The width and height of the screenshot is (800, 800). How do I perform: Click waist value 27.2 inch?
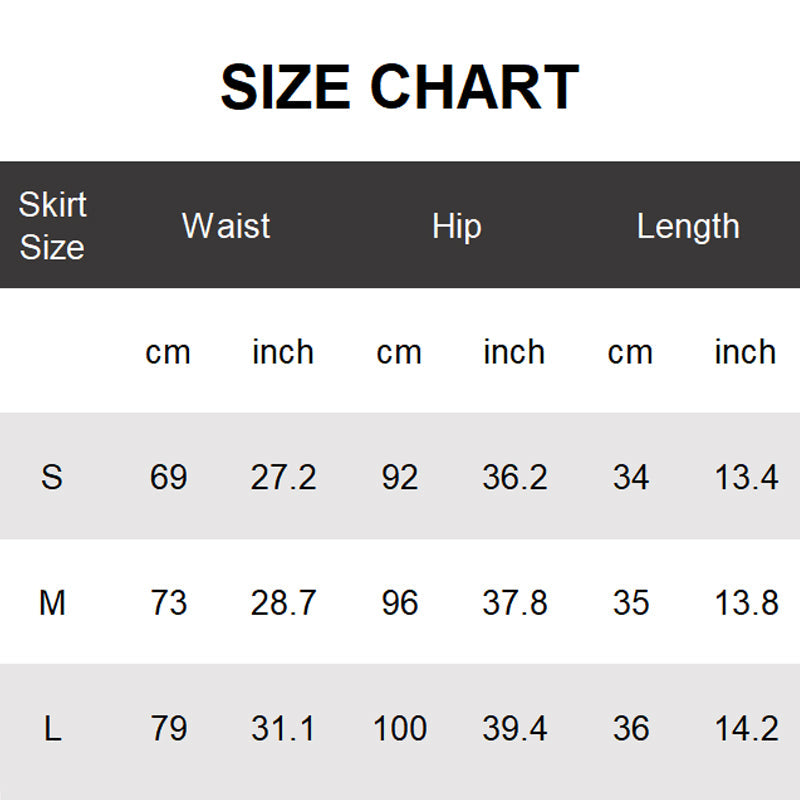[x=283, y=477]
